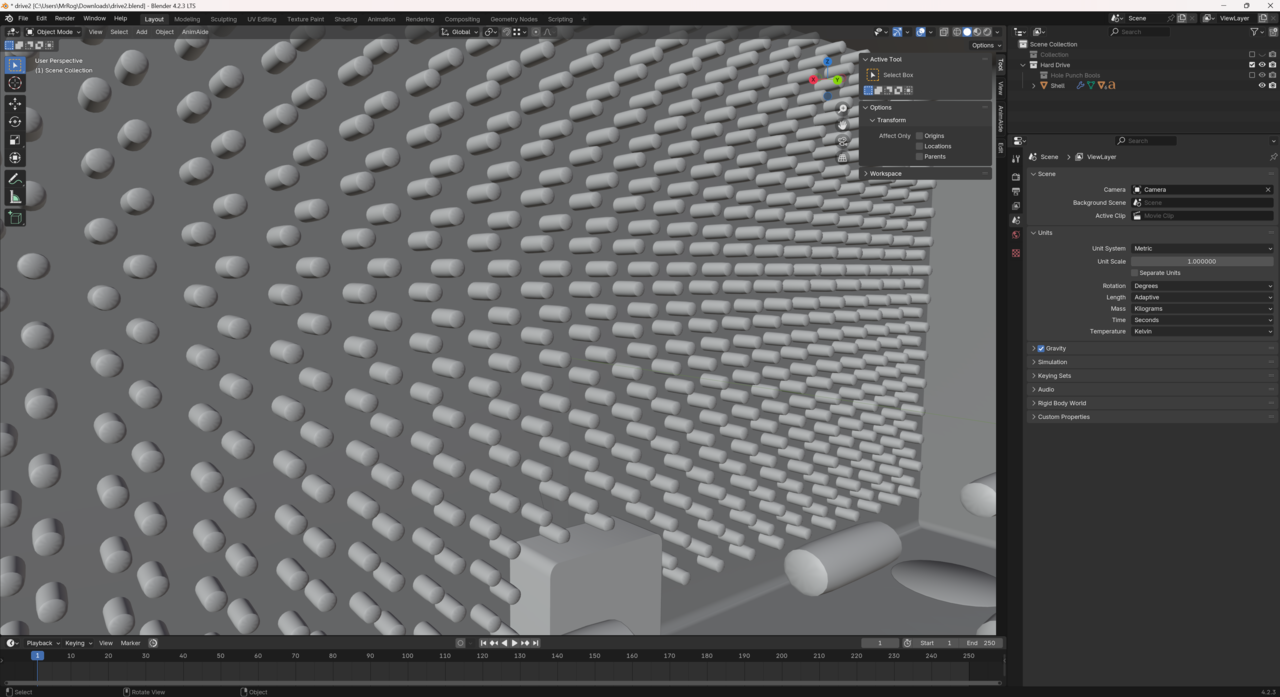The image size is (1280, 697).
Task: Click the Unit Scale value field
Action: click(1201, 261)
